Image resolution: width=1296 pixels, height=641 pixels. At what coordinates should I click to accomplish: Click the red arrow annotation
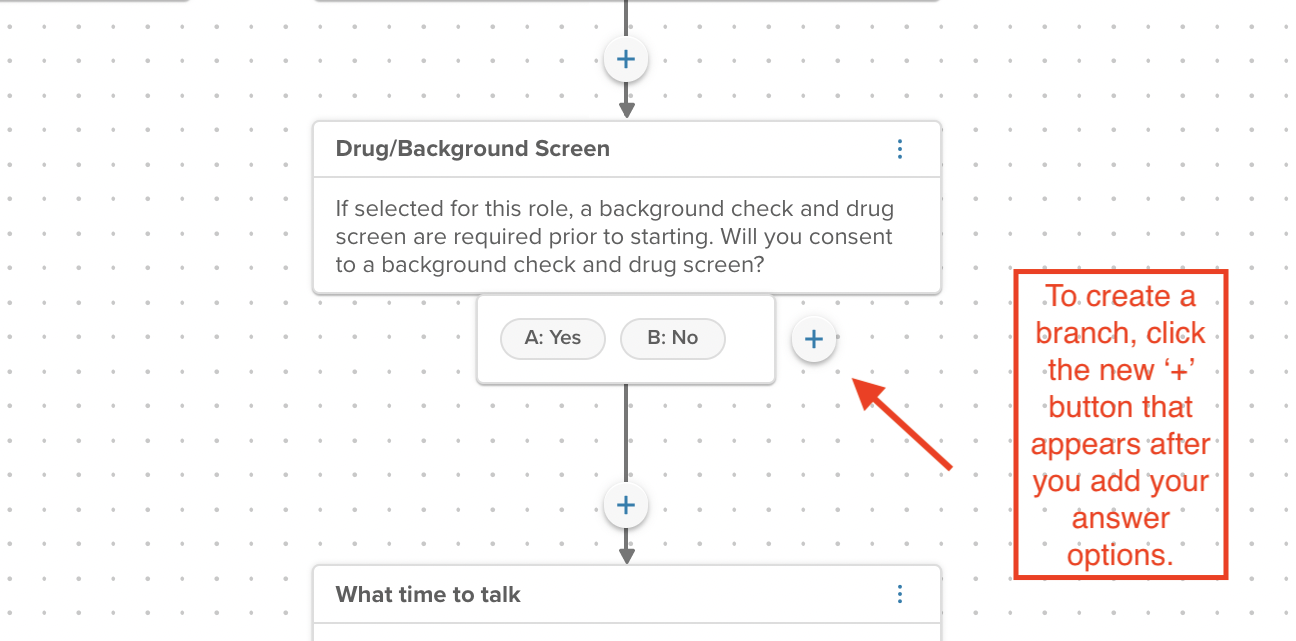pos(900,420)
